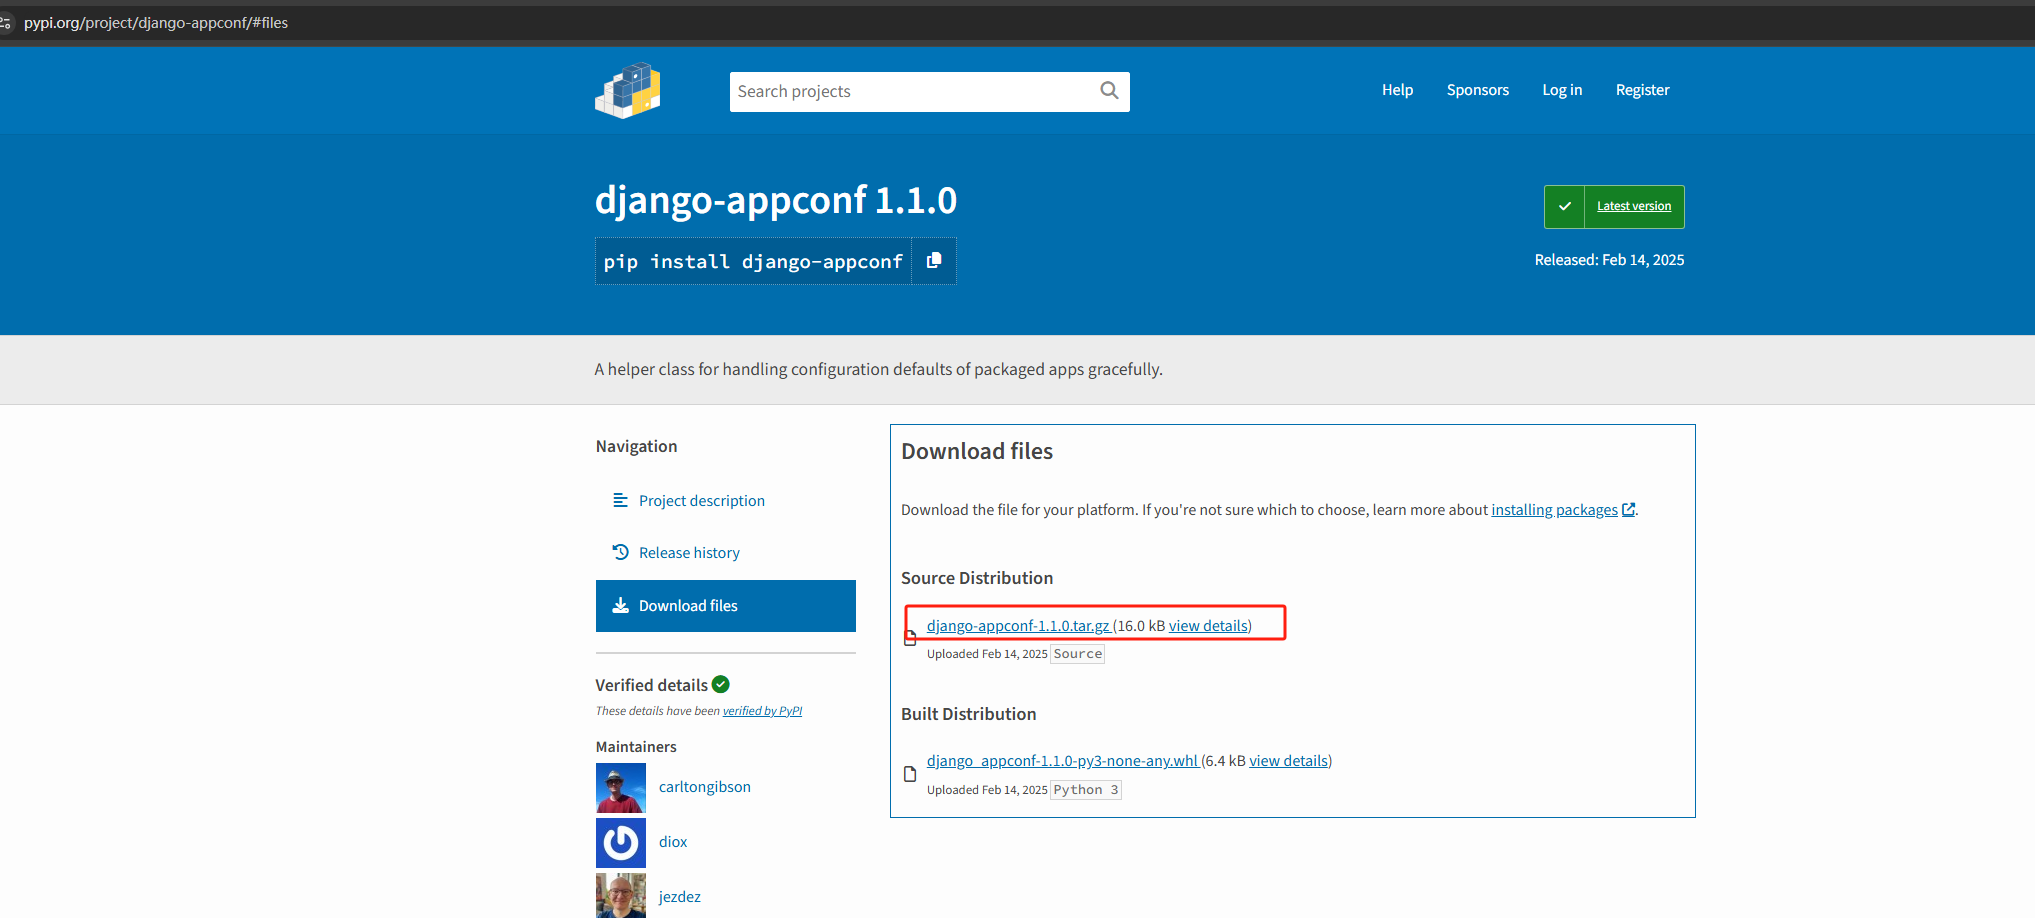Screen dimensions: 2035x918
Task: Focus the Search projects input field
Action: click(x=912, y=92)
